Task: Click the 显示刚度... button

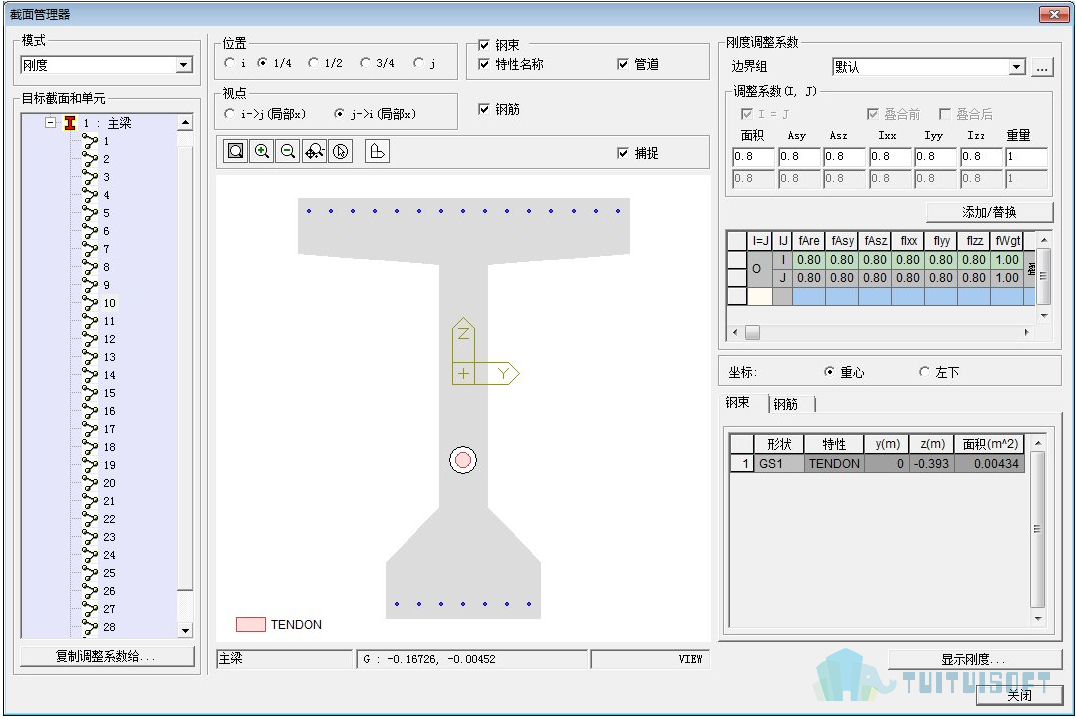Action: tap(973, 659)
